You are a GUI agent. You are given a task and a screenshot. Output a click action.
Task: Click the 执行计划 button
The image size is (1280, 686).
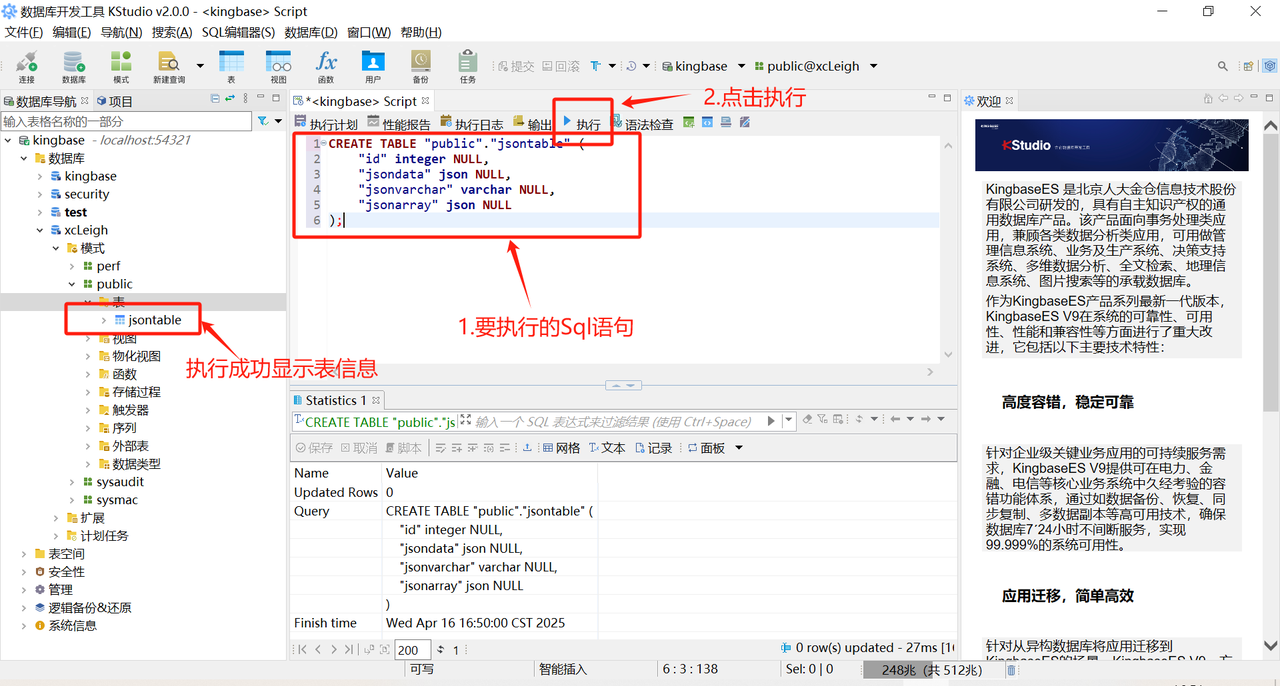tap(326, 124)
